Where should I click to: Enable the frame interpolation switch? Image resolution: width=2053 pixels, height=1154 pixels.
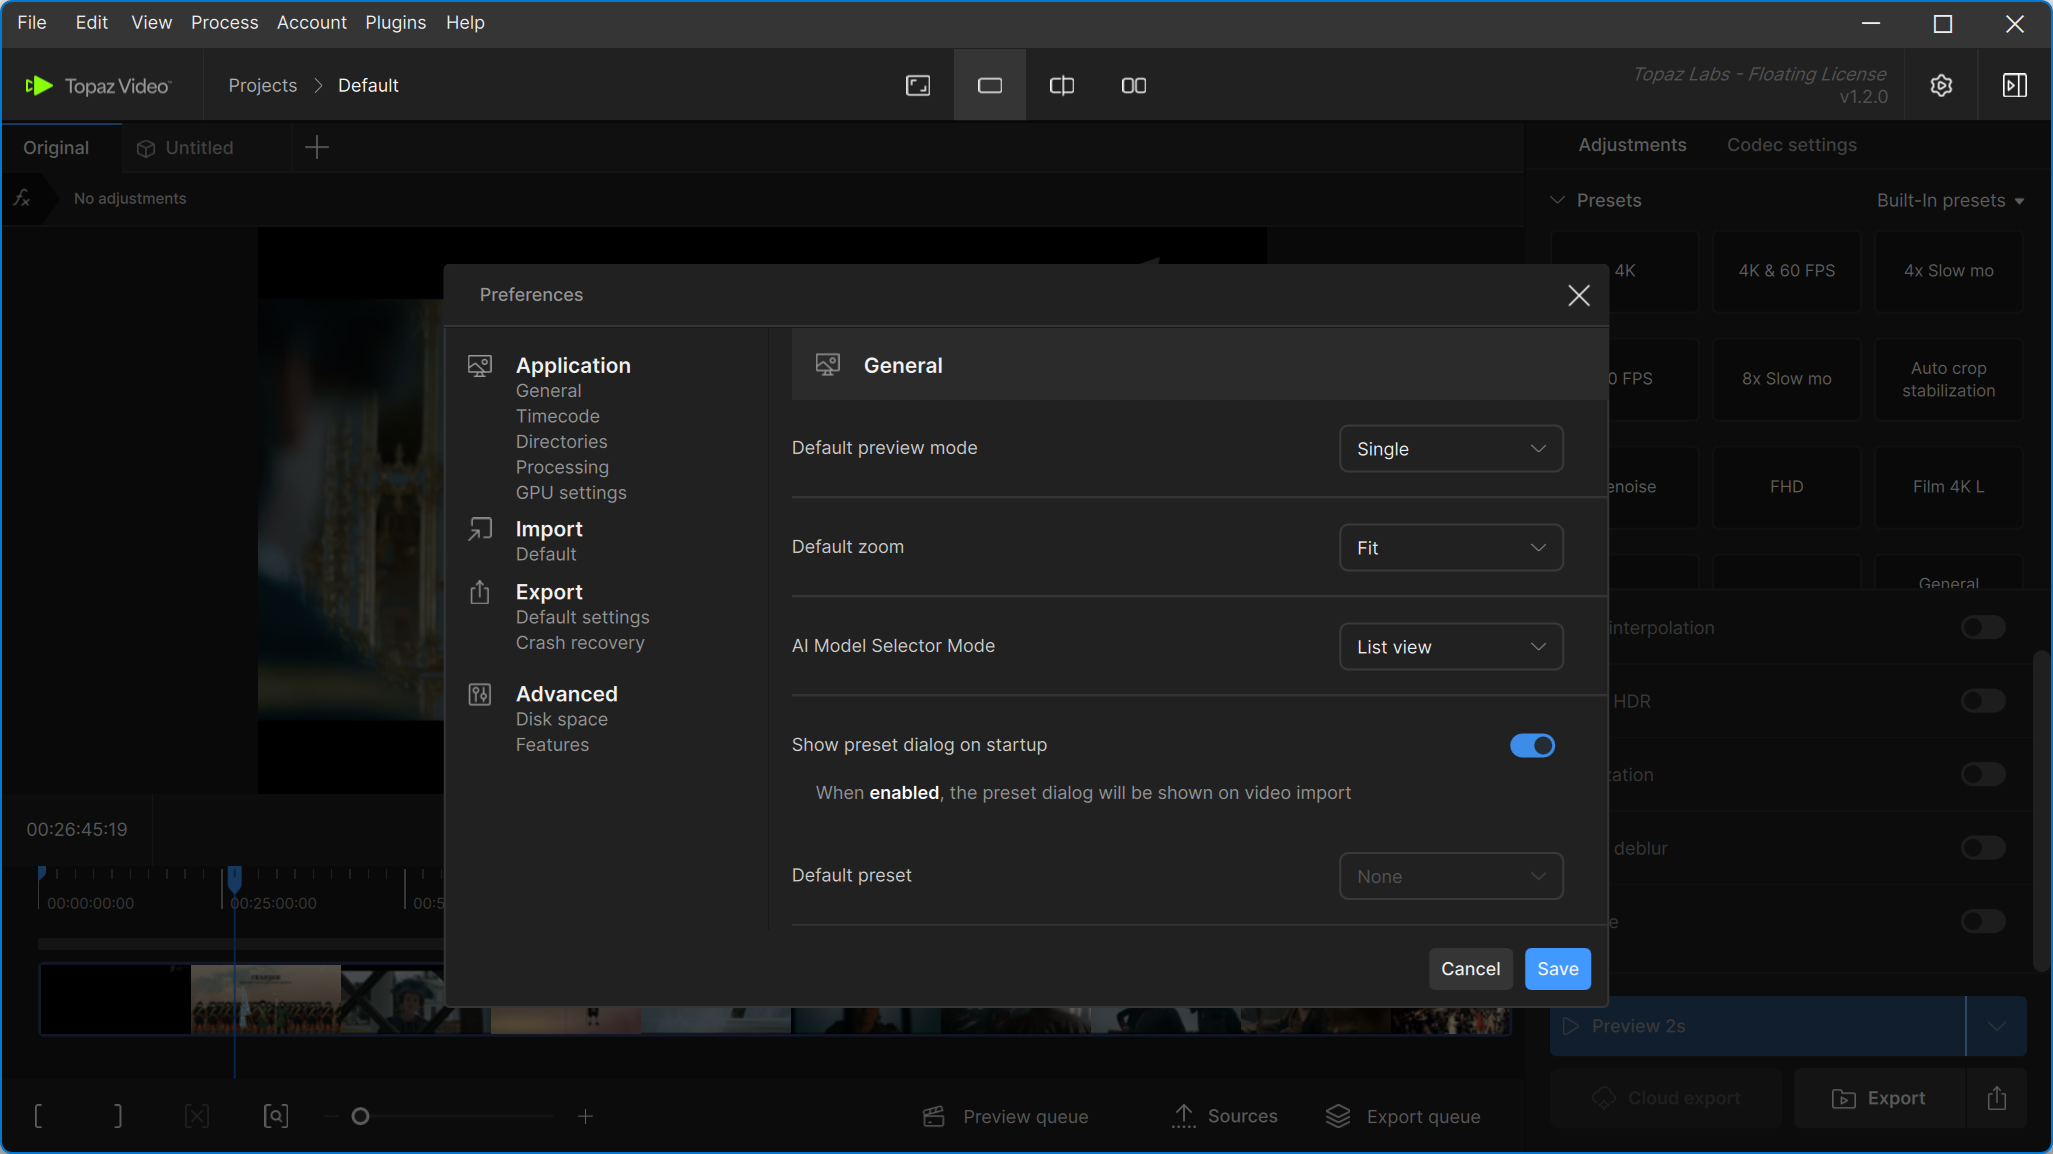tap(1982, 628)
